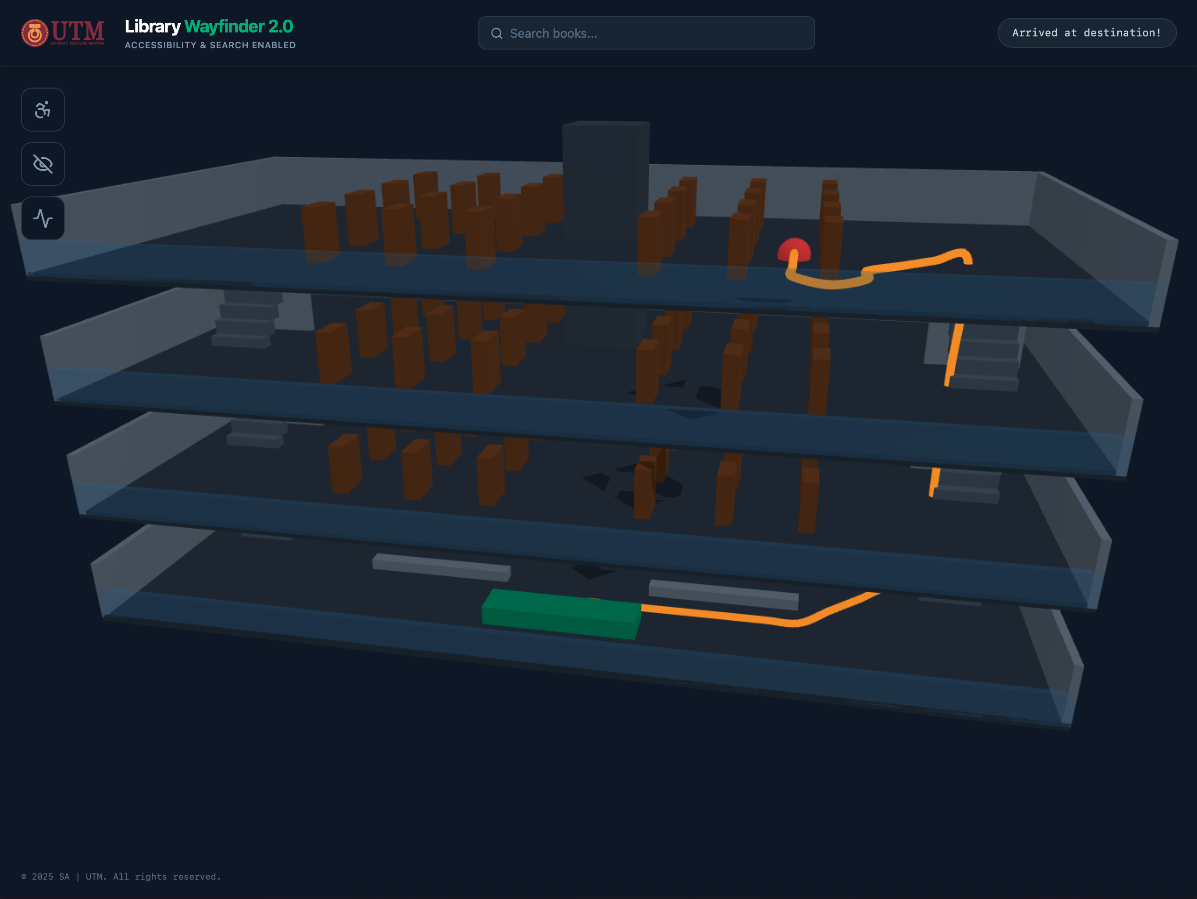Viewport: 1197px width, 899px height.
Task: Select left staircase on second floor
Action: coord(243,319)
